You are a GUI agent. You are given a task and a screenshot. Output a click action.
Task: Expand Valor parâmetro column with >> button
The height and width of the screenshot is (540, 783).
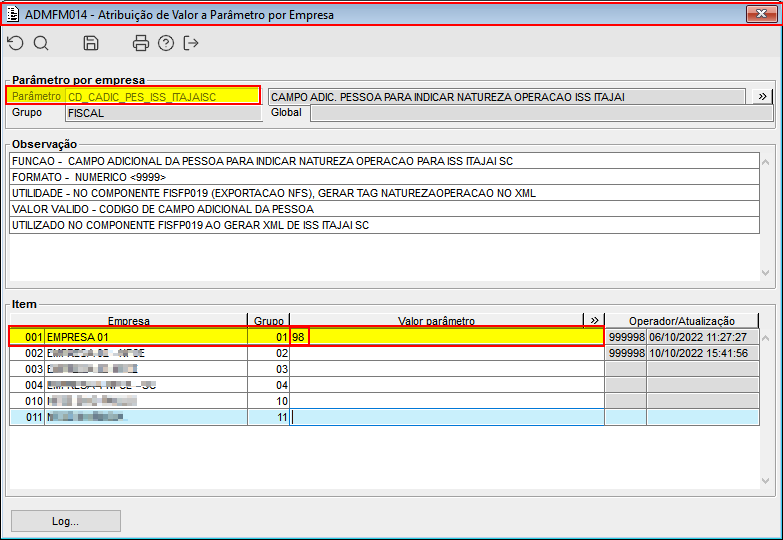(594, 320)
